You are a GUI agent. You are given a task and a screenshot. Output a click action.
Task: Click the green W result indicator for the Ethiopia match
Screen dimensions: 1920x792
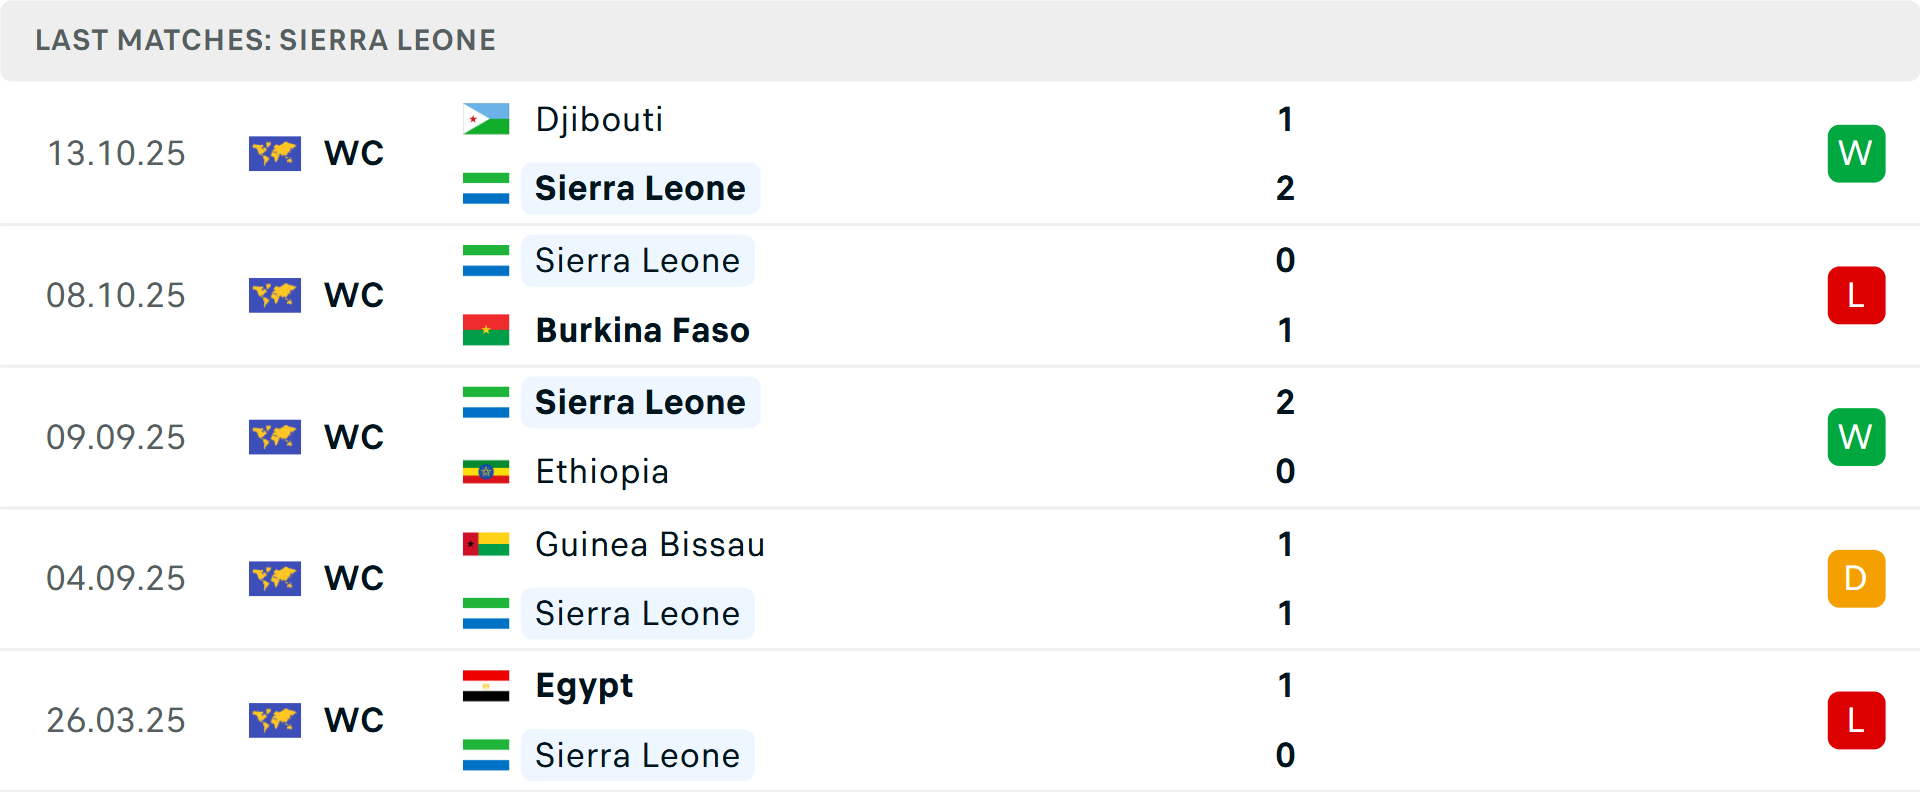point(1856,437)
